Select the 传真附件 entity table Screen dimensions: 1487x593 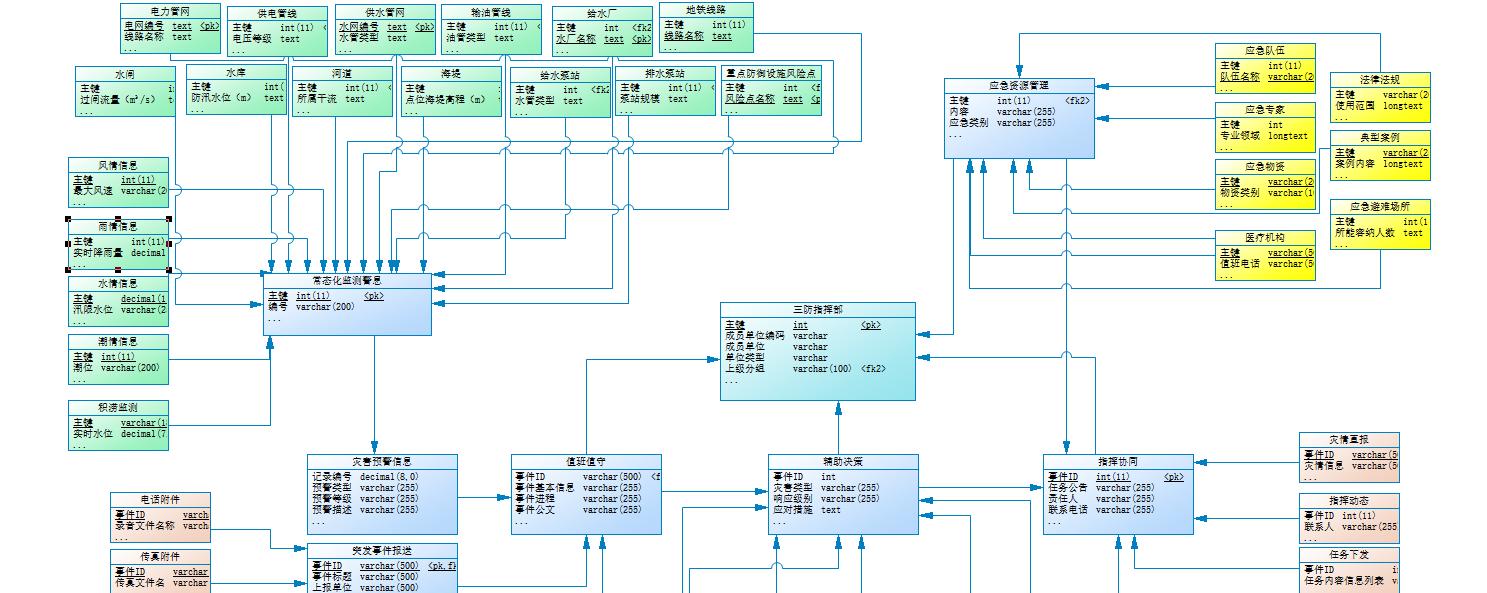(160, 571)
